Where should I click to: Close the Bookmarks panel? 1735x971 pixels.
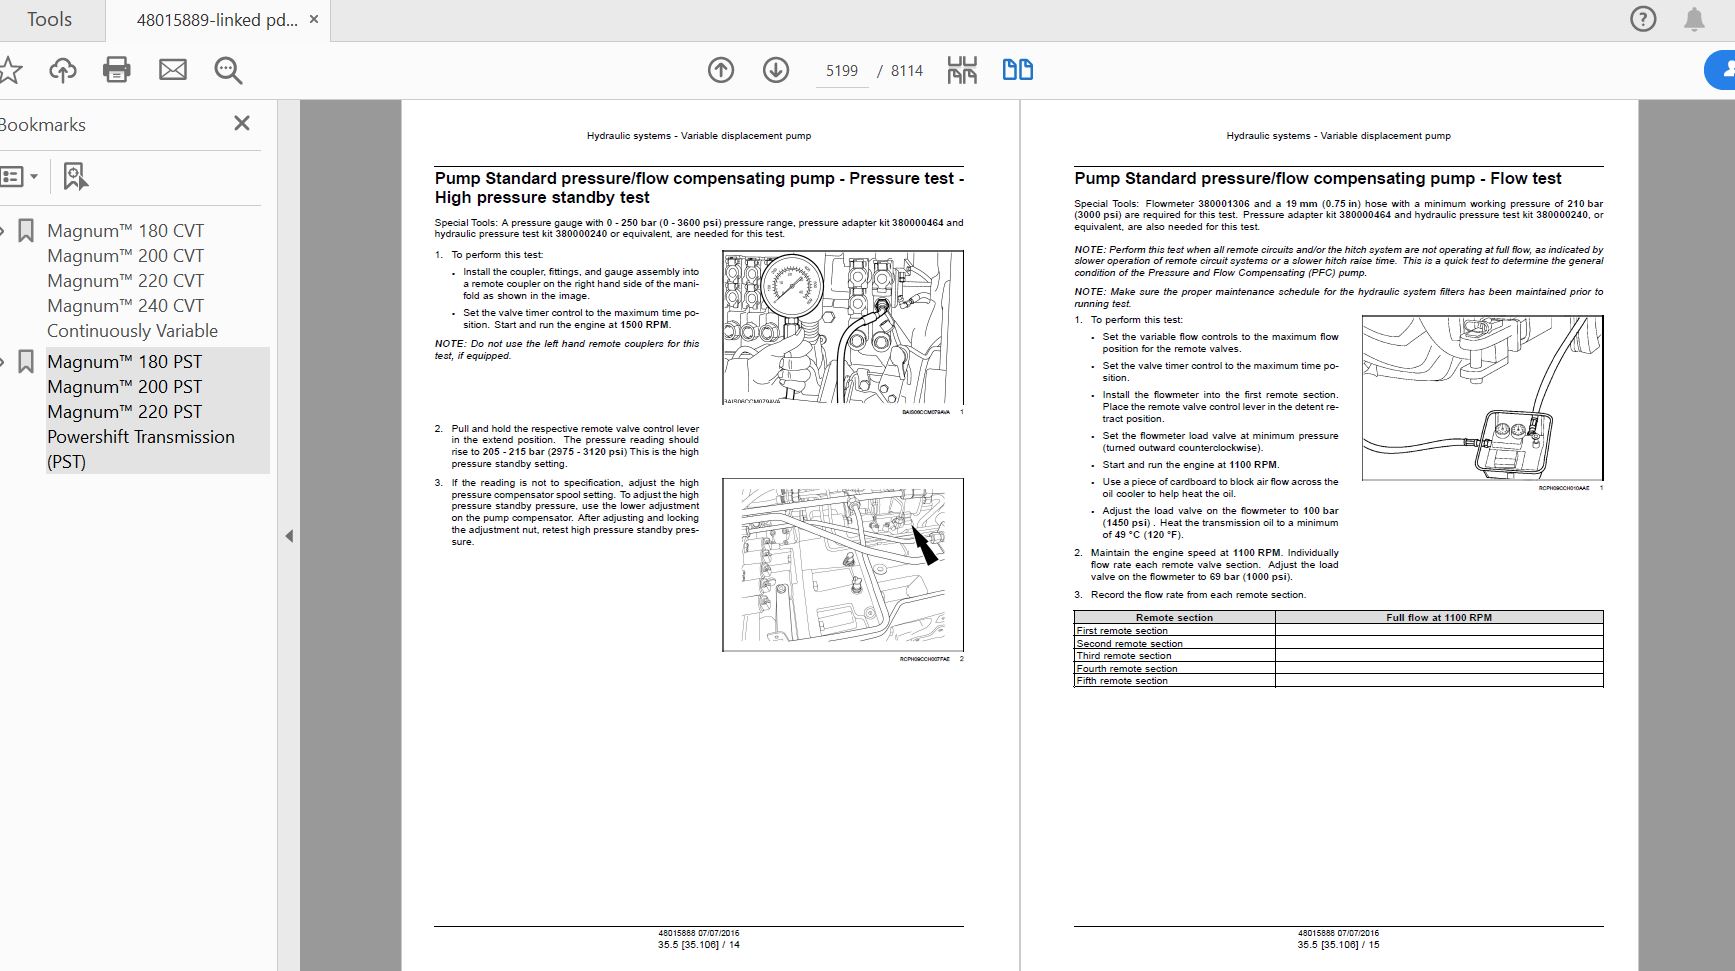[x=241, y=123]
